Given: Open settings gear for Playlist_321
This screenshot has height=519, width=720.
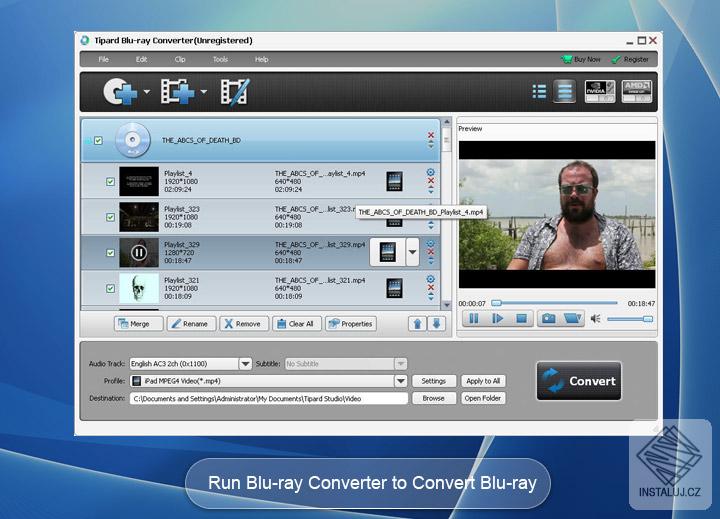Looking at the screenshot, I should (x=431, y=279).
